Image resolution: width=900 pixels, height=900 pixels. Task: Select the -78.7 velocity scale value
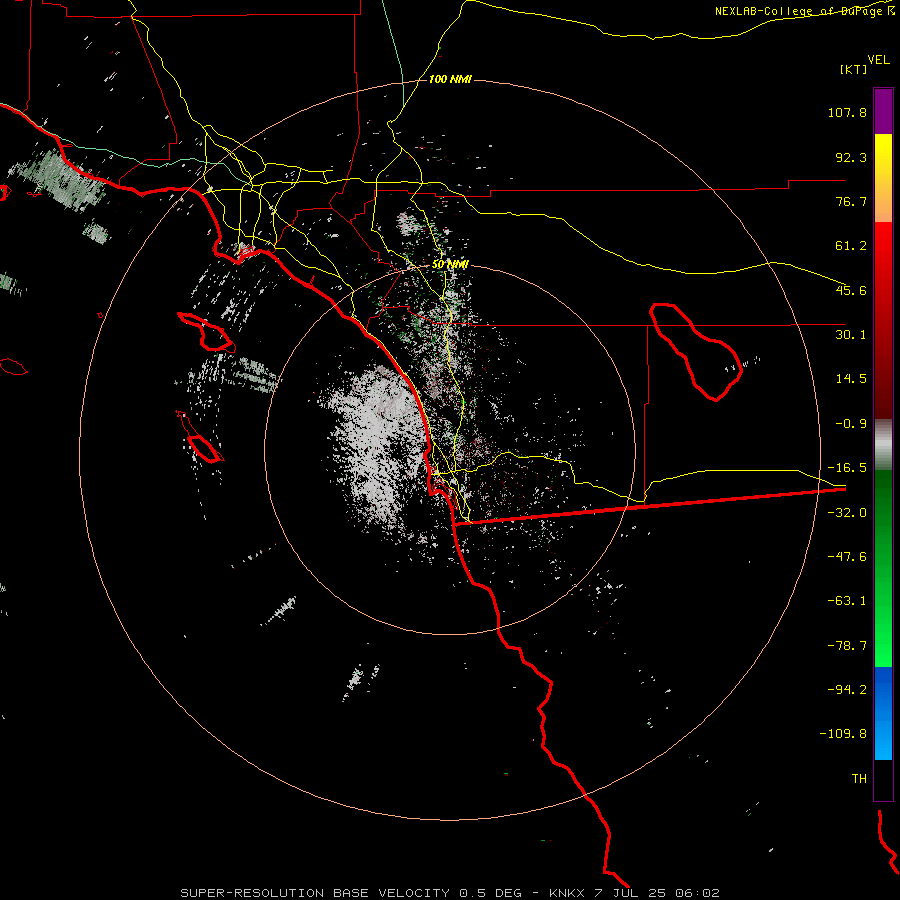tap(847, 646)
